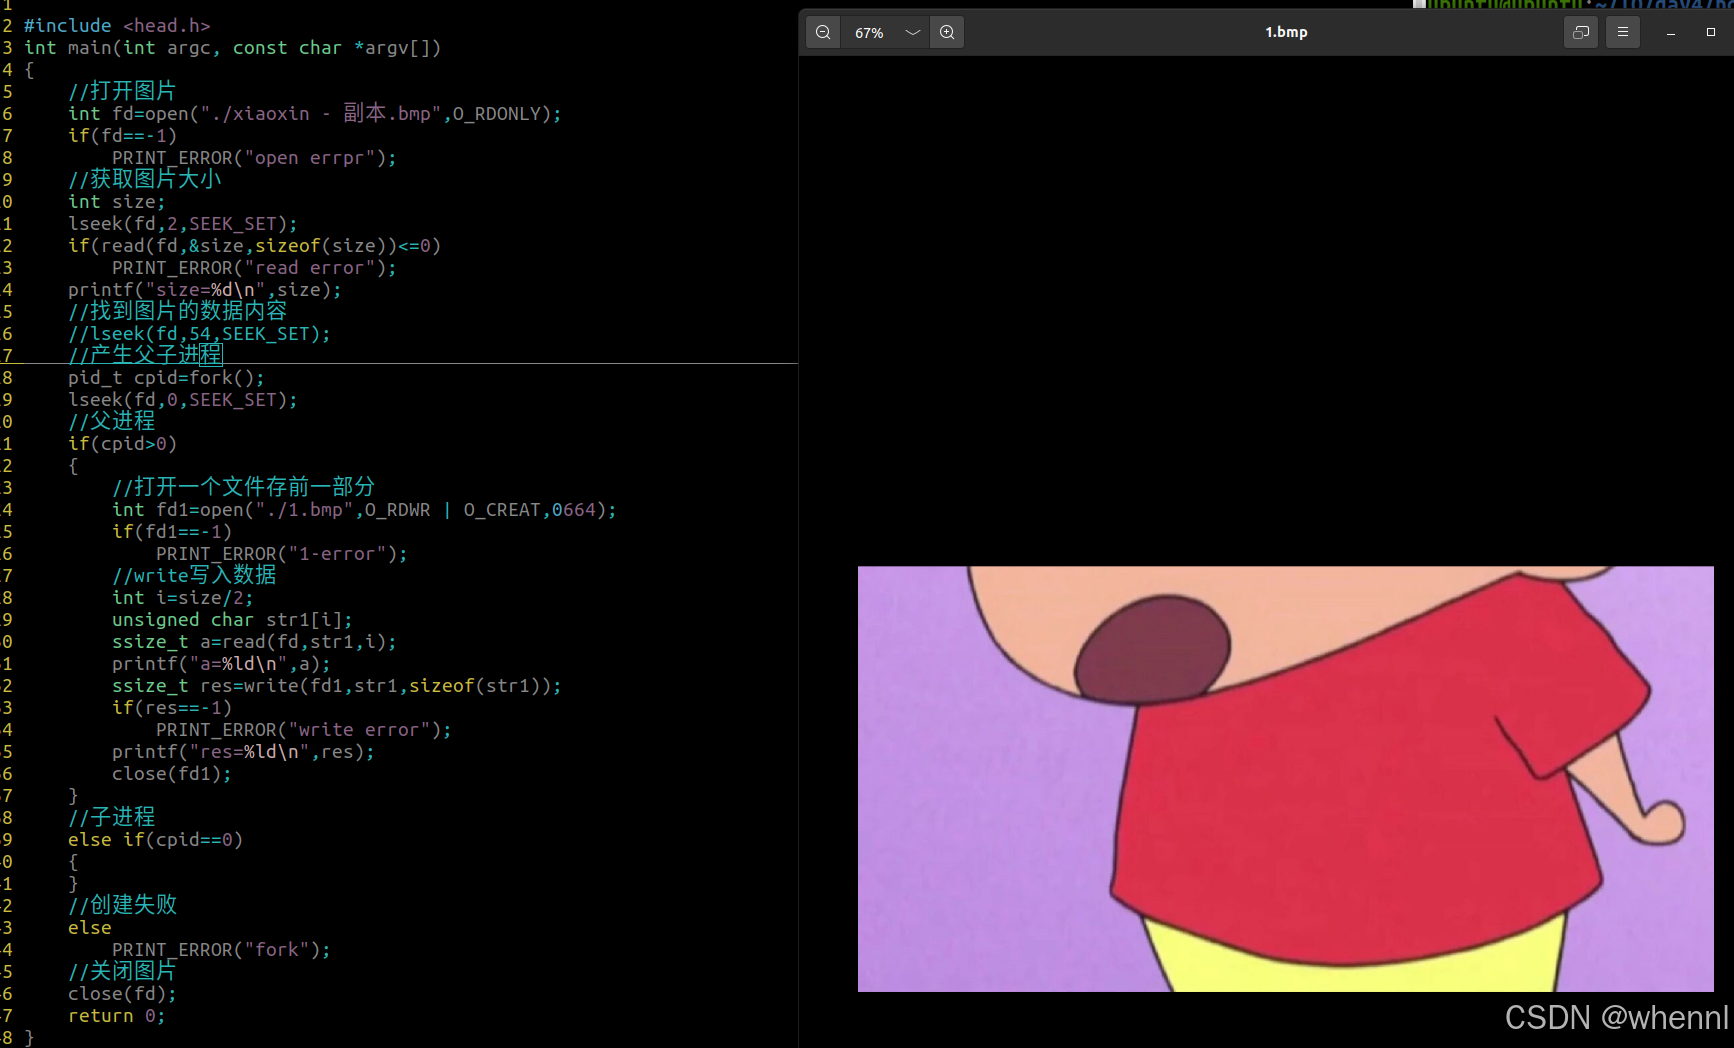
Task: Minimize the 1.bmp viewer window
Action: [1670, 32]
